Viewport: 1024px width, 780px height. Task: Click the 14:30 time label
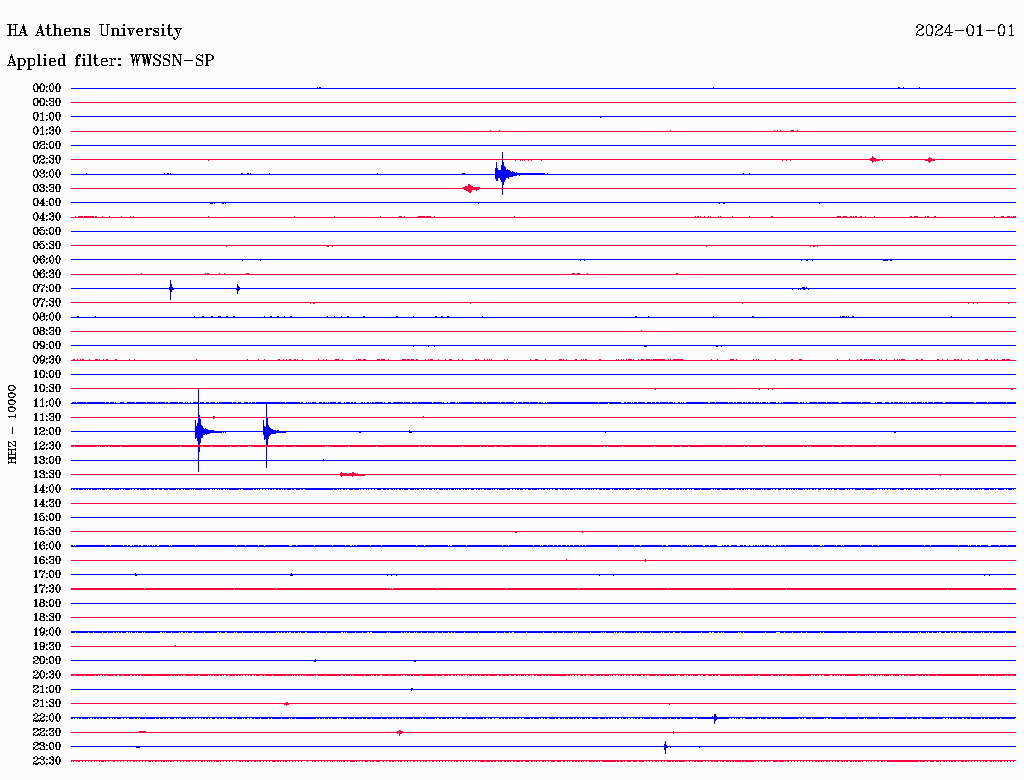47,503
